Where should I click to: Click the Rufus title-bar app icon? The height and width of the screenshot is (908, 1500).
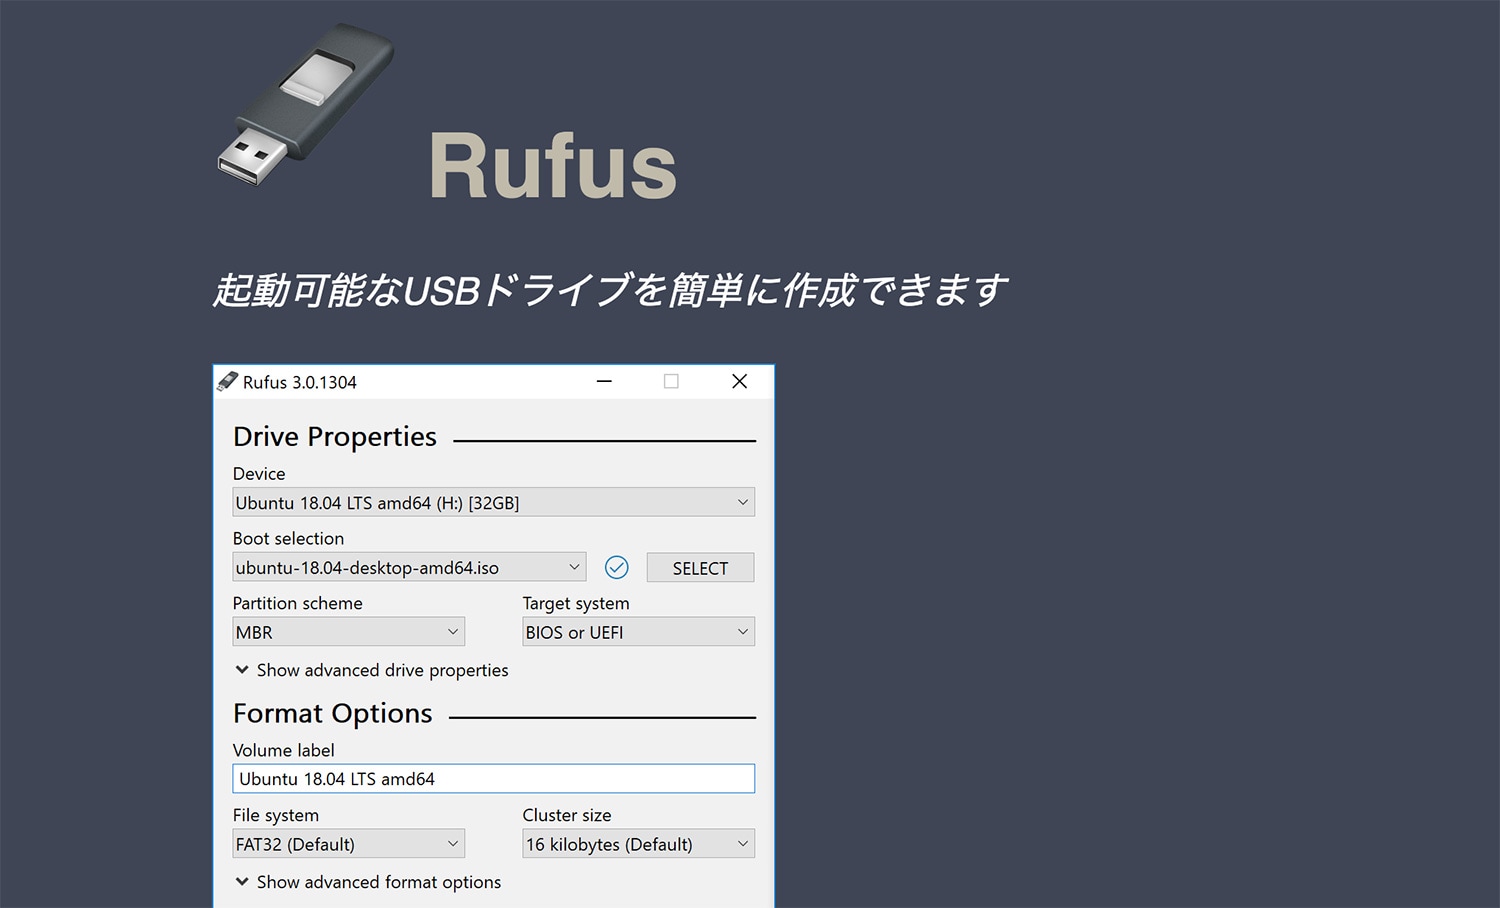228,381
